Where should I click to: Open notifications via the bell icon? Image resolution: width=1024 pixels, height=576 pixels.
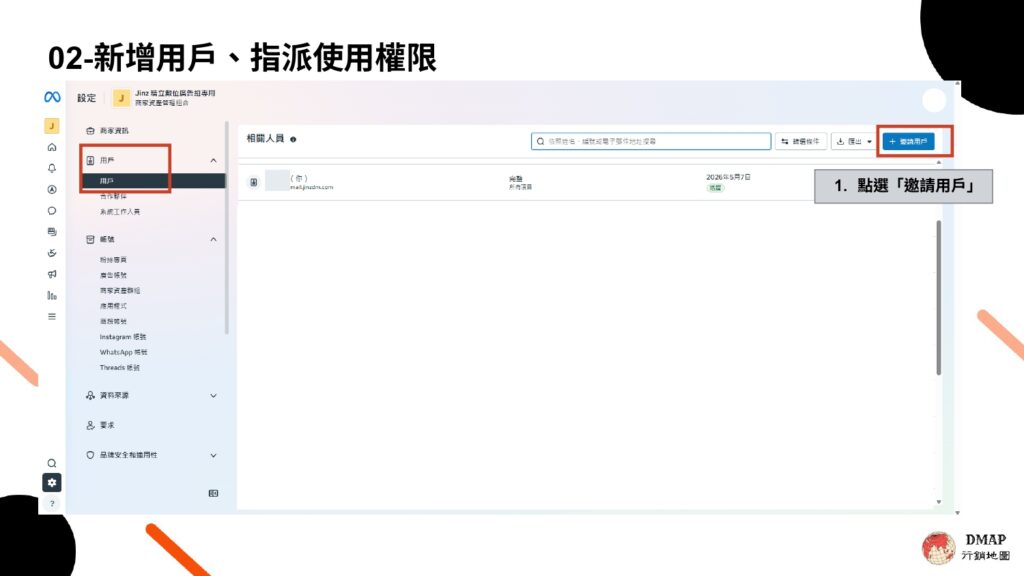coord(52,168)
